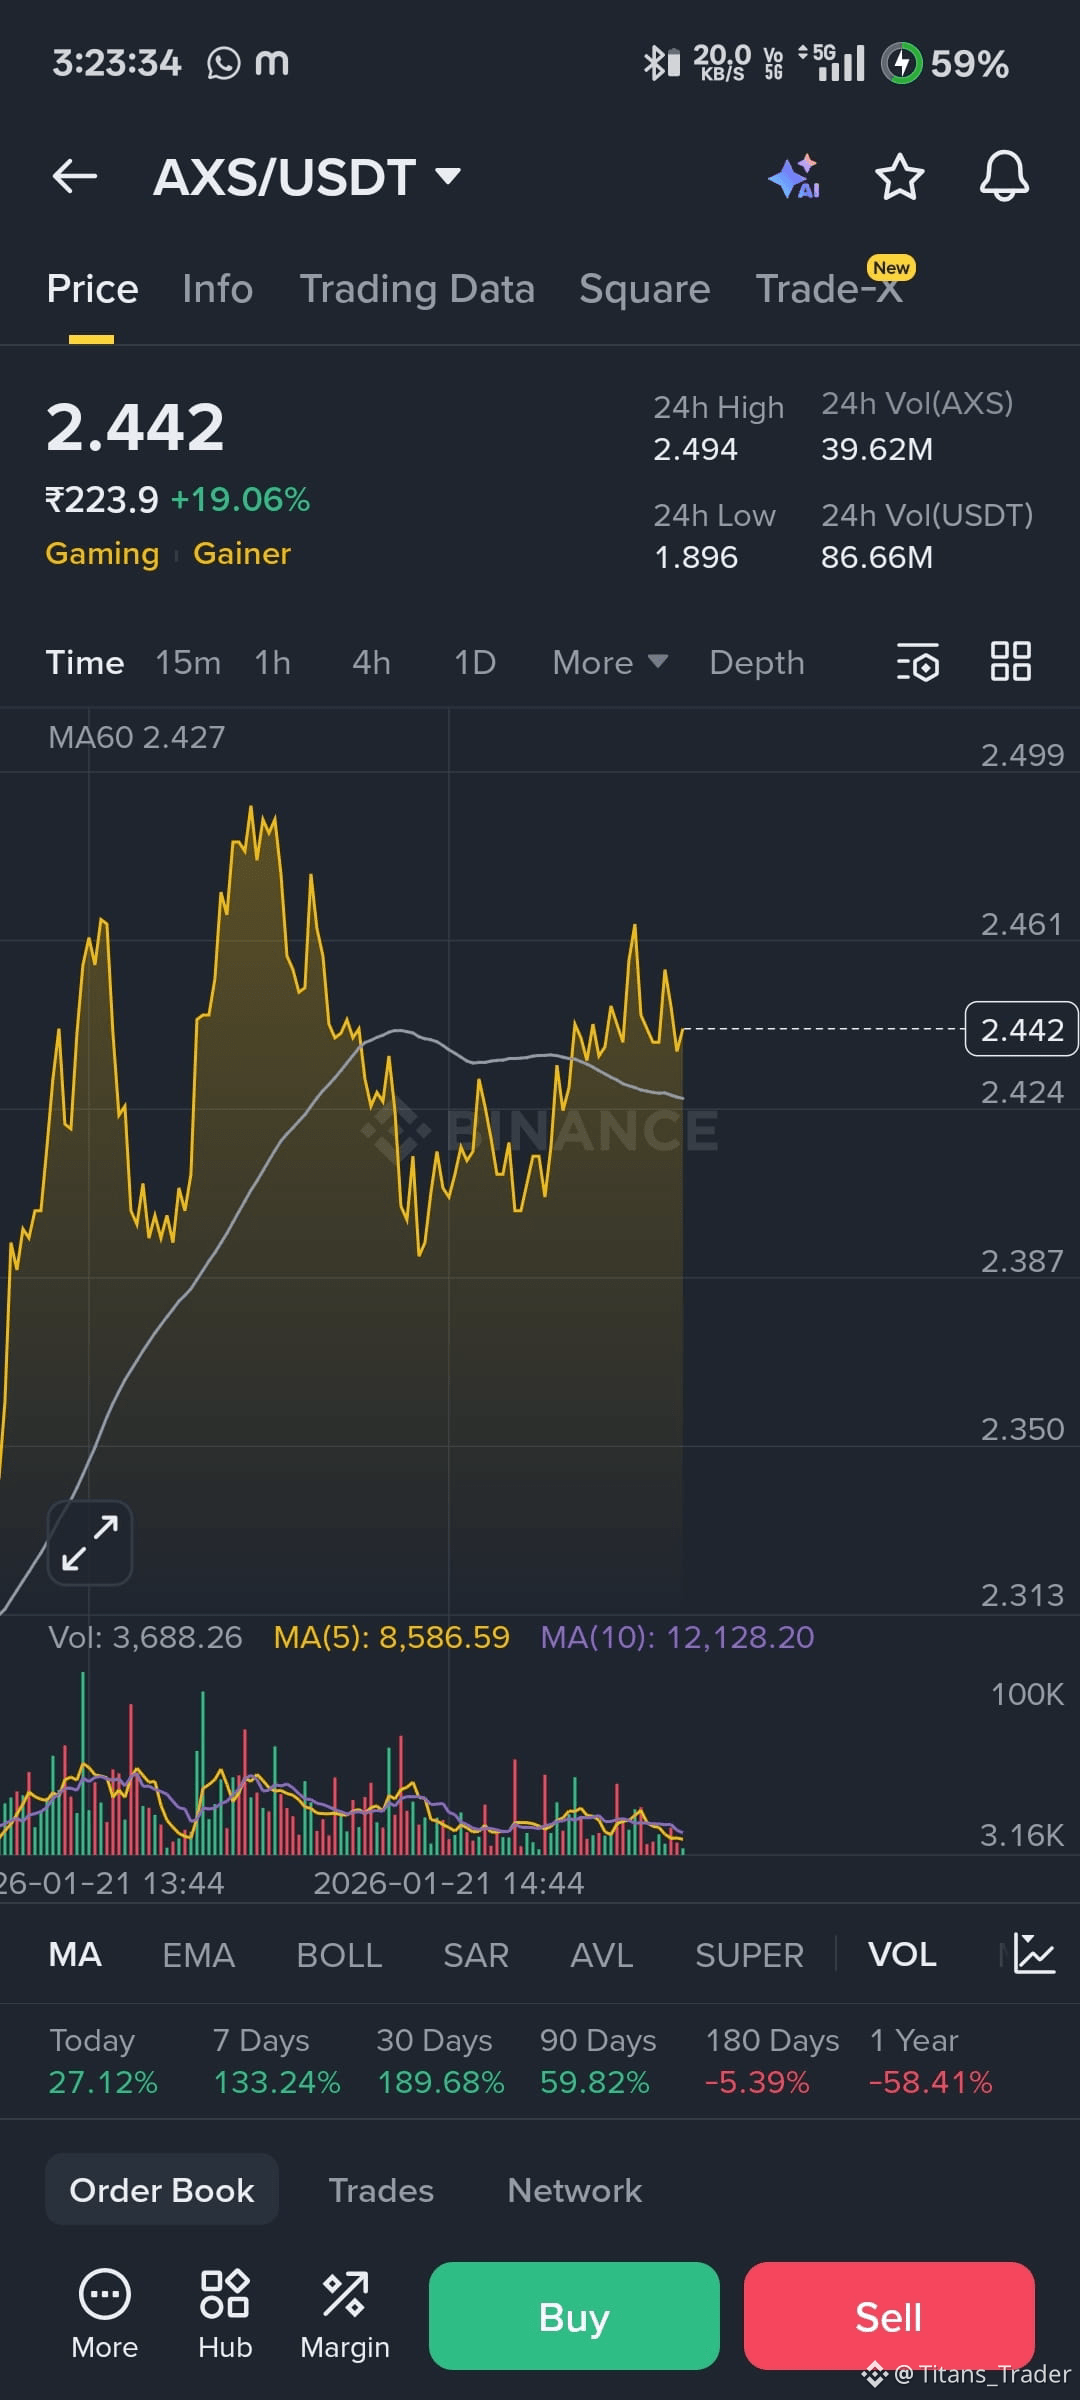Open the Trades section
Image resolution: width=1080 pixels, height=2400 pixels.
[x=381, y=2190]
